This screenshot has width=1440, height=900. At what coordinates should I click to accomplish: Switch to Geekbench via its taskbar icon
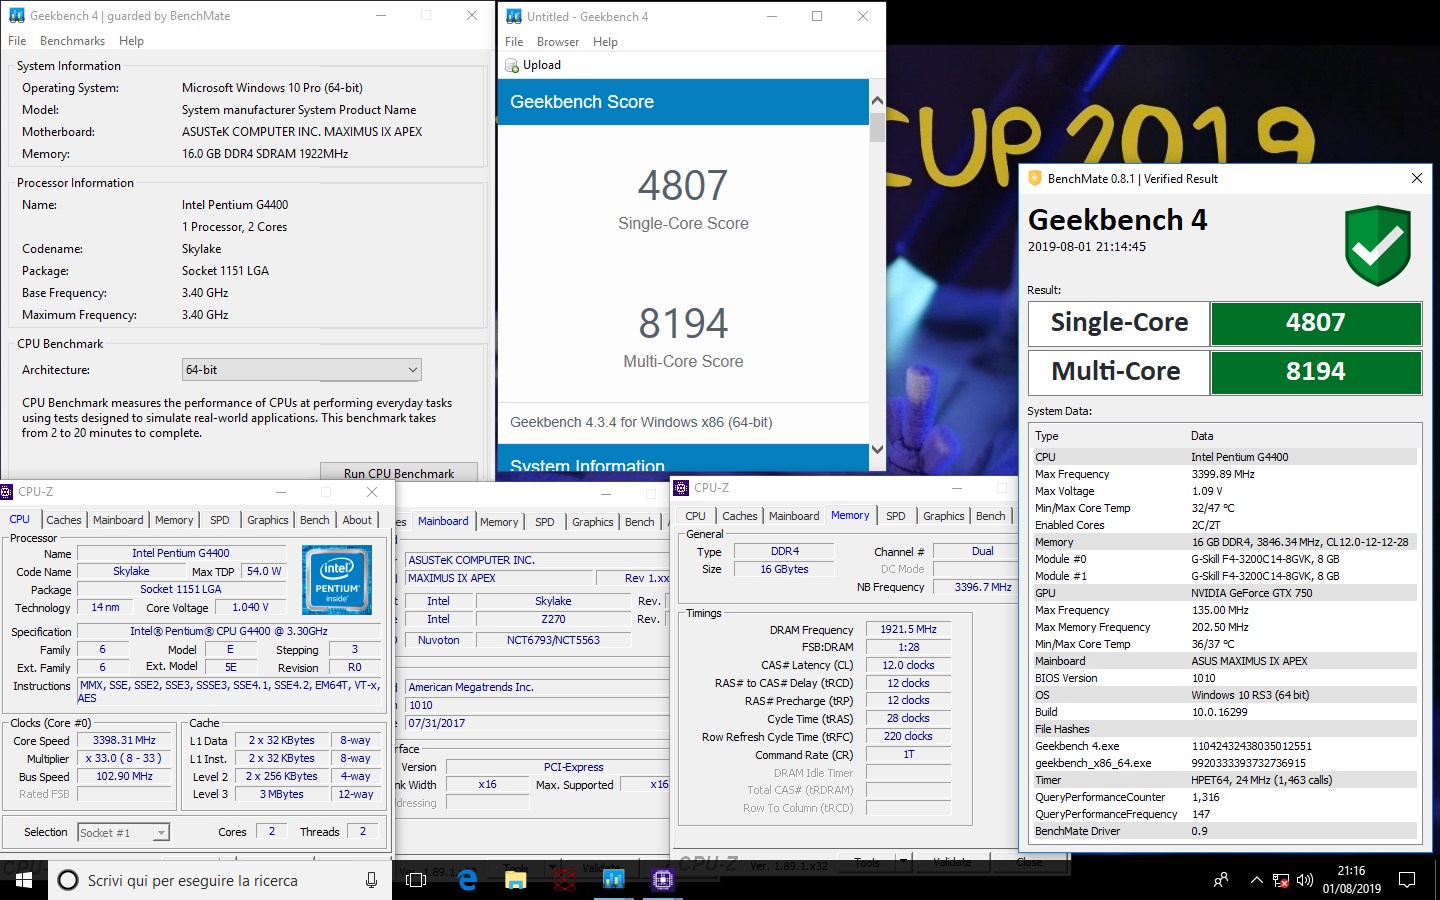(x=613, y=880)
